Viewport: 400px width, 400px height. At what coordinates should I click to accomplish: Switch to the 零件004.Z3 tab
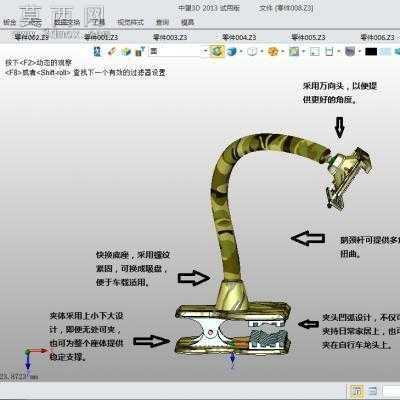click(239, 37)
